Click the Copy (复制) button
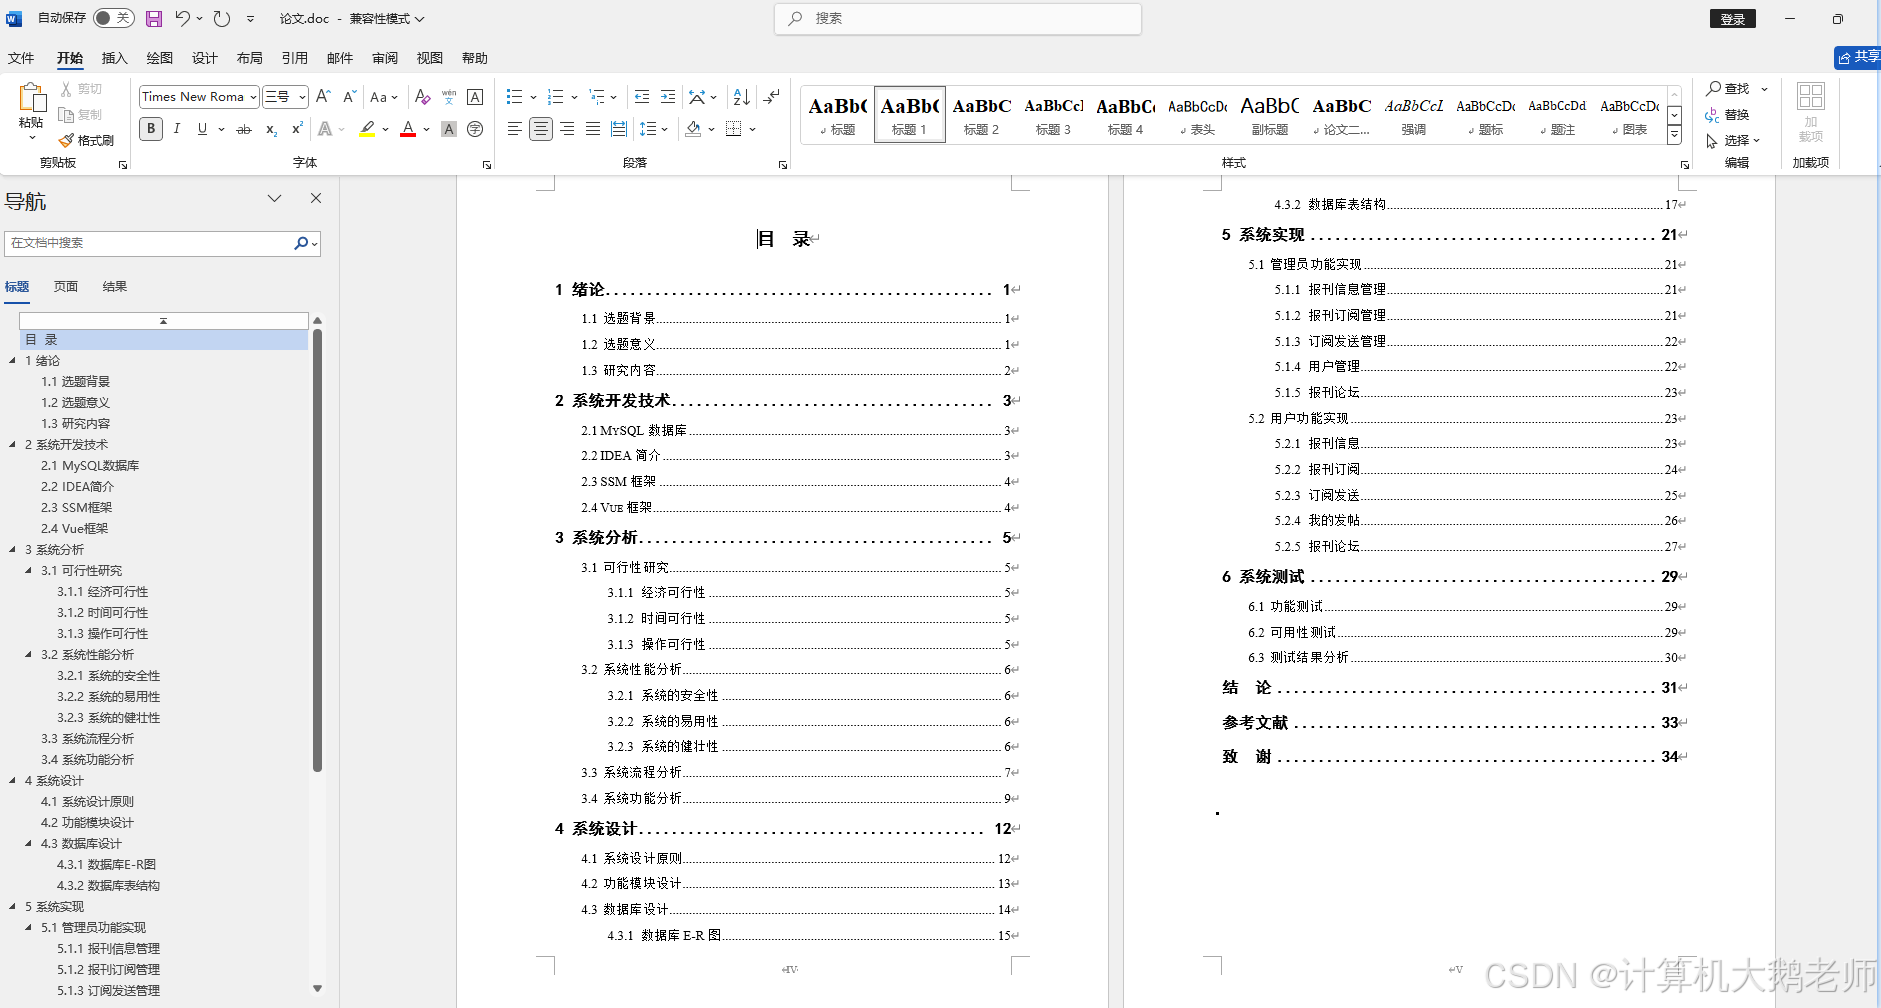Viewport: 1881px width, 1008px height. click(81, 115)
